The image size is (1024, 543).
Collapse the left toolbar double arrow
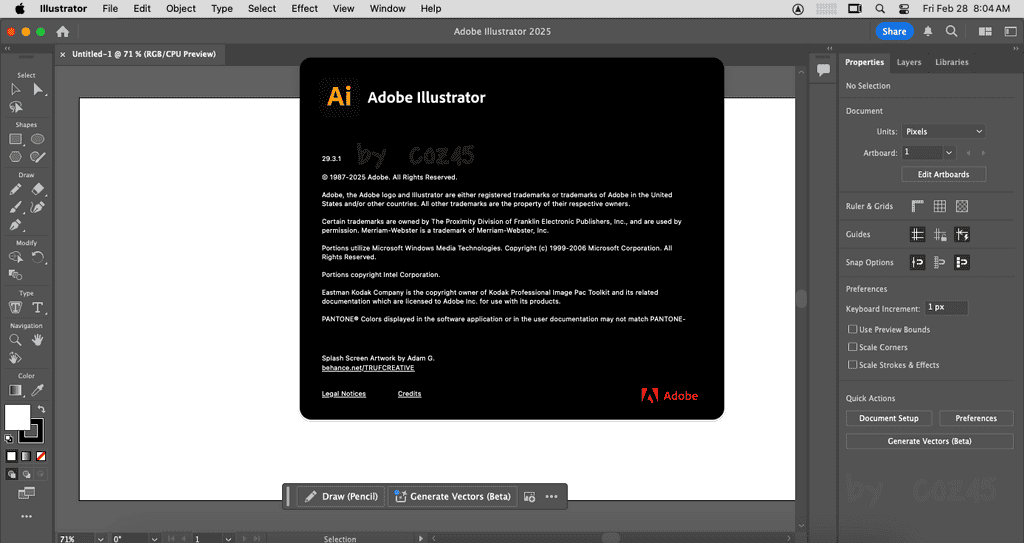[8, 48]
